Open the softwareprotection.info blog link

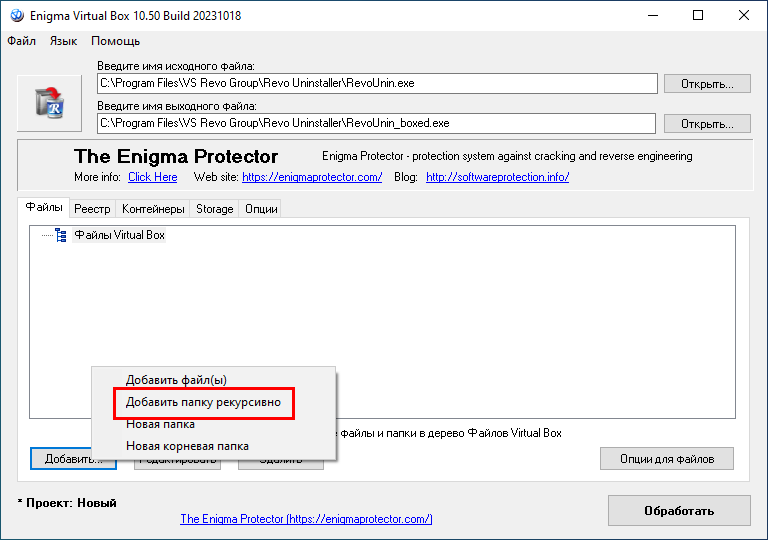tap(498, 177)
